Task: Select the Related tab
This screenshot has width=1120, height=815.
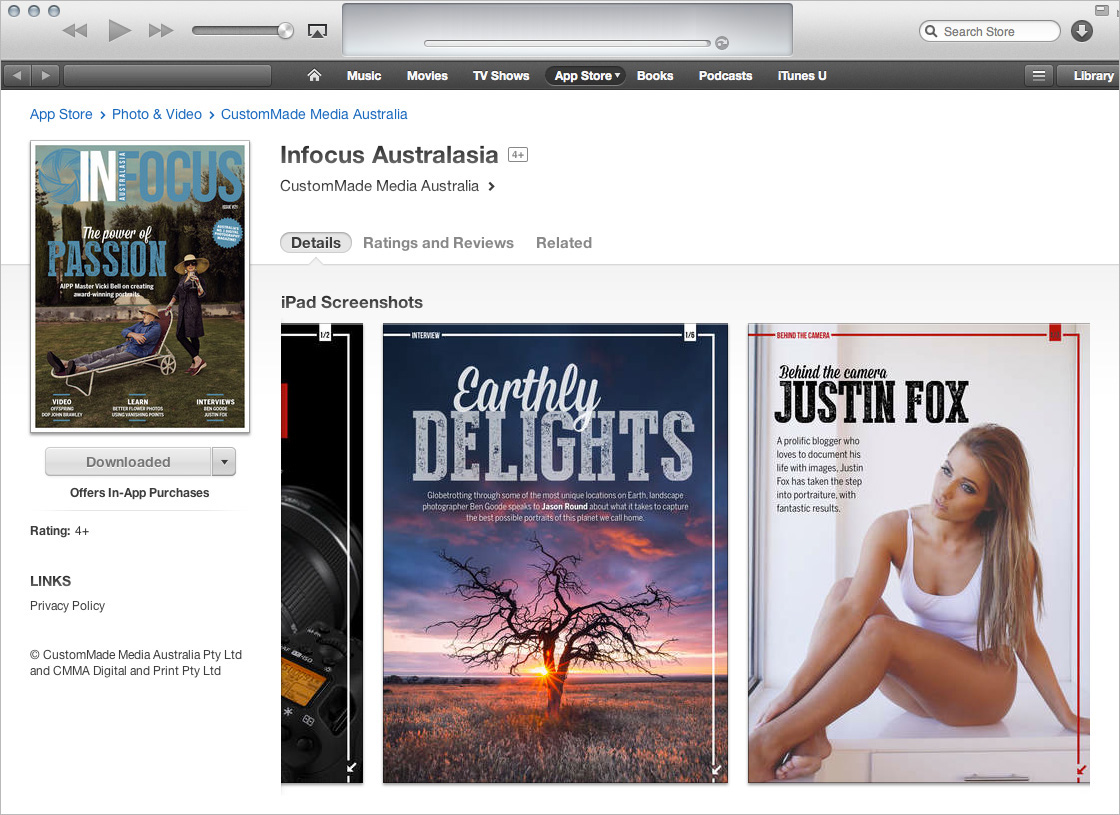Action: point(563,243)
